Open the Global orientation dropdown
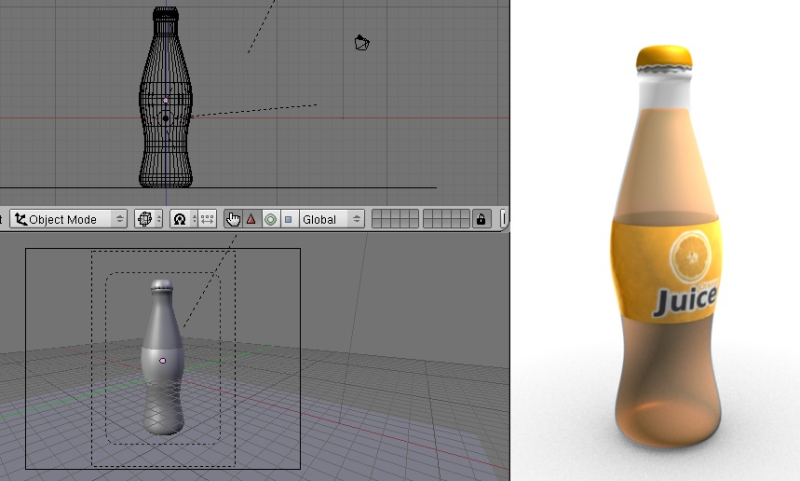Screen dimensions: 800x481 click(332, 219)
